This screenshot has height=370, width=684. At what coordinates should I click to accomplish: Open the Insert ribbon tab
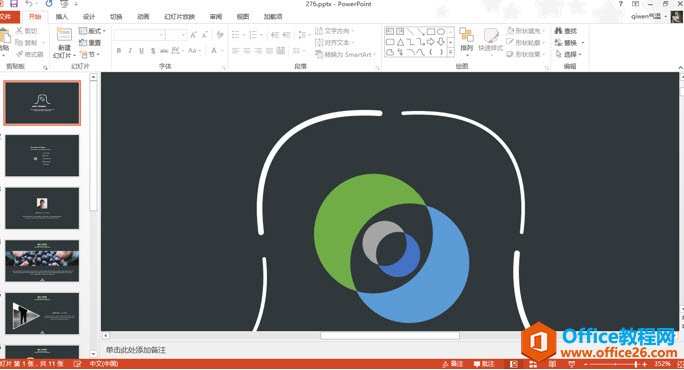(62, 17)
